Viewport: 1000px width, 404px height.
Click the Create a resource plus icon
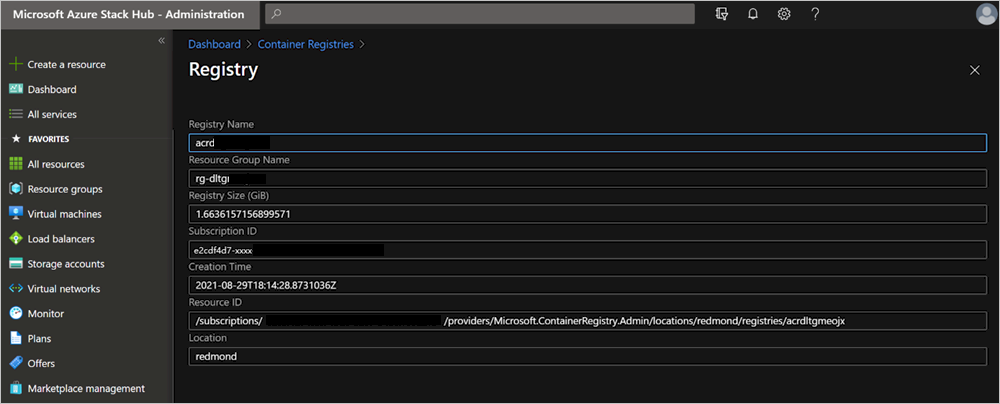16,64
